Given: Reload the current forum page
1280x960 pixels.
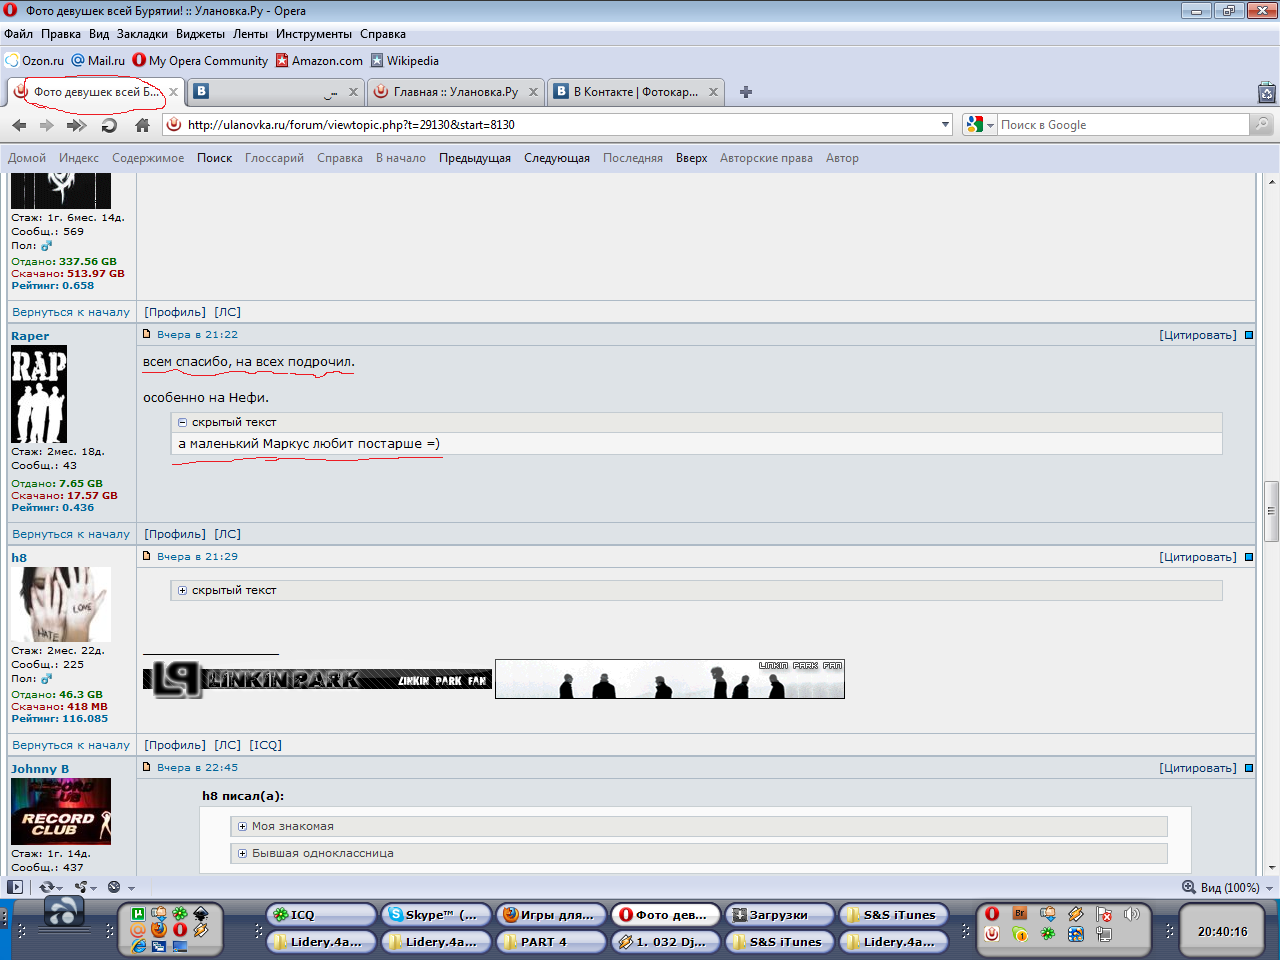Looking at the screenshot, I should pos(109,125).
